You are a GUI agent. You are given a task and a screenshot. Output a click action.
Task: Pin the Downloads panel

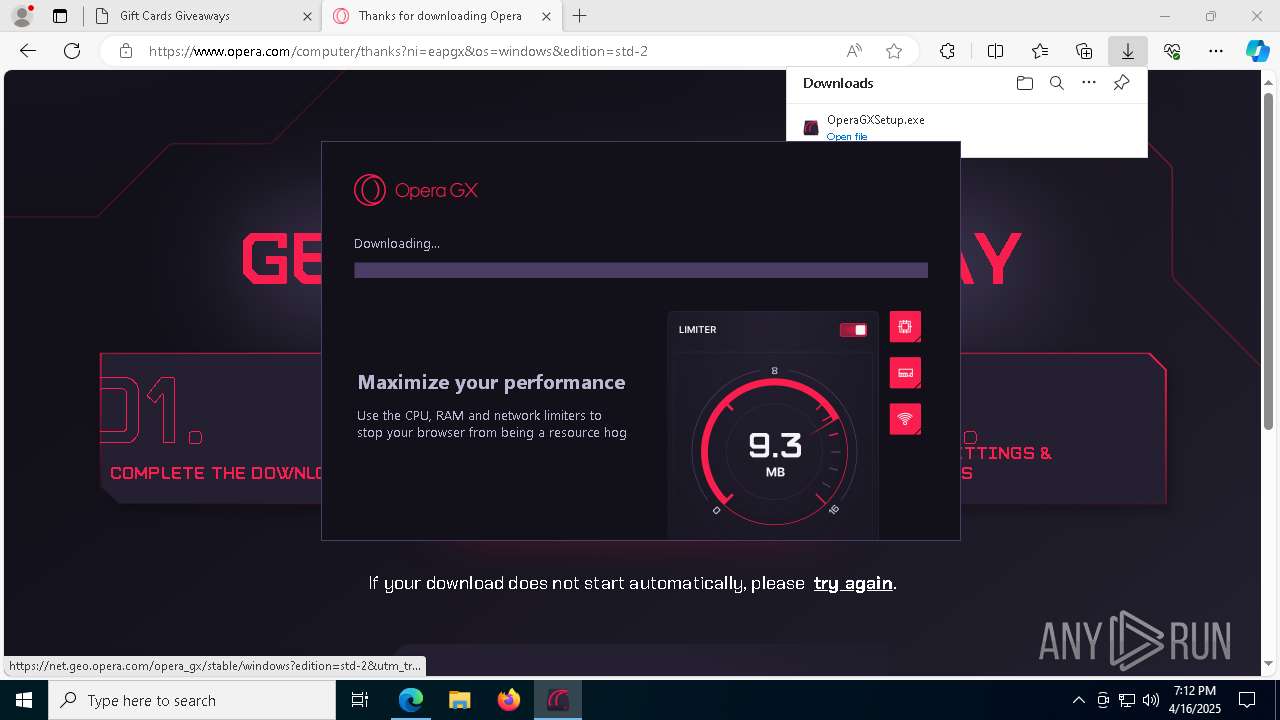(x=1121, y=83)
